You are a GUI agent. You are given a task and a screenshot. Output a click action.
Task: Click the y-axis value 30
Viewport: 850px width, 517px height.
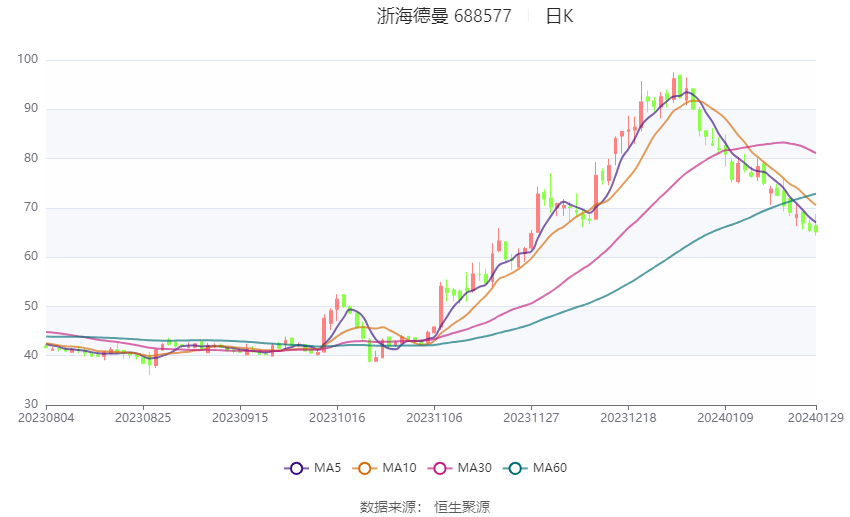31,404
